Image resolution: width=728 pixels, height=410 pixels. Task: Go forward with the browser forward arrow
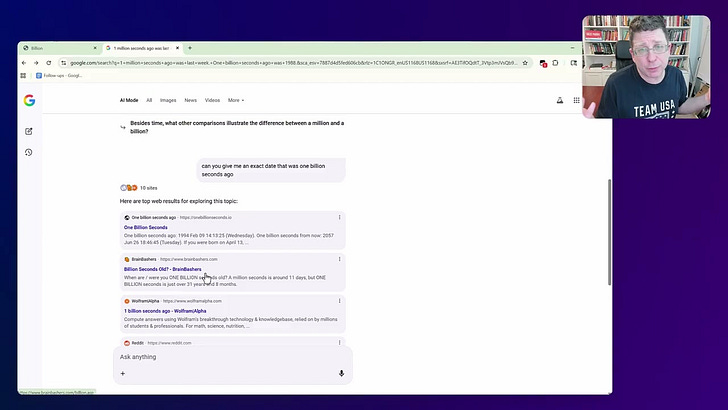pos(36,63)
